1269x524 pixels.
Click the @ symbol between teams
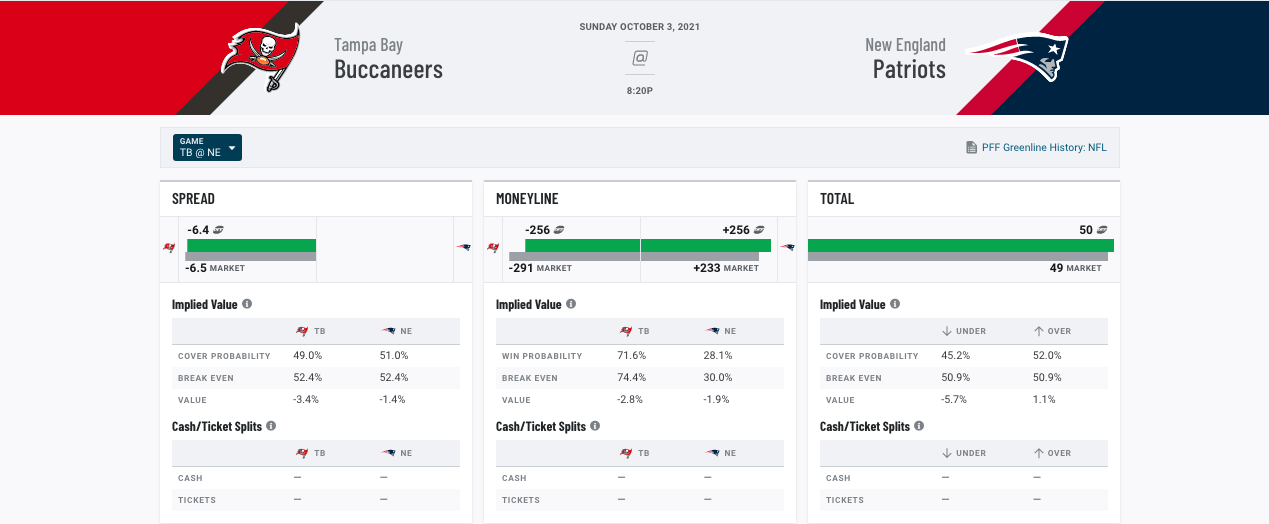point(640,58)
